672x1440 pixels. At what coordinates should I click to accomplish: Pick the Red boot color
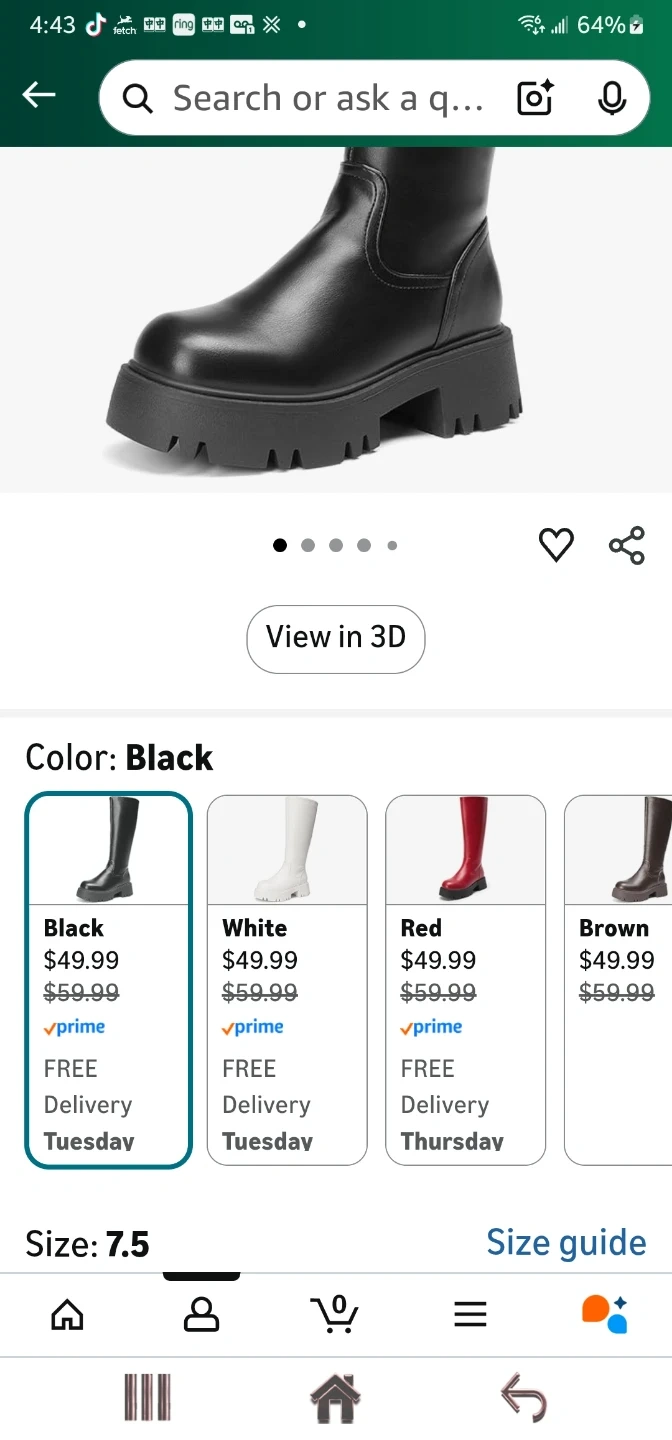pyautogui.click(x=465, y=980)
